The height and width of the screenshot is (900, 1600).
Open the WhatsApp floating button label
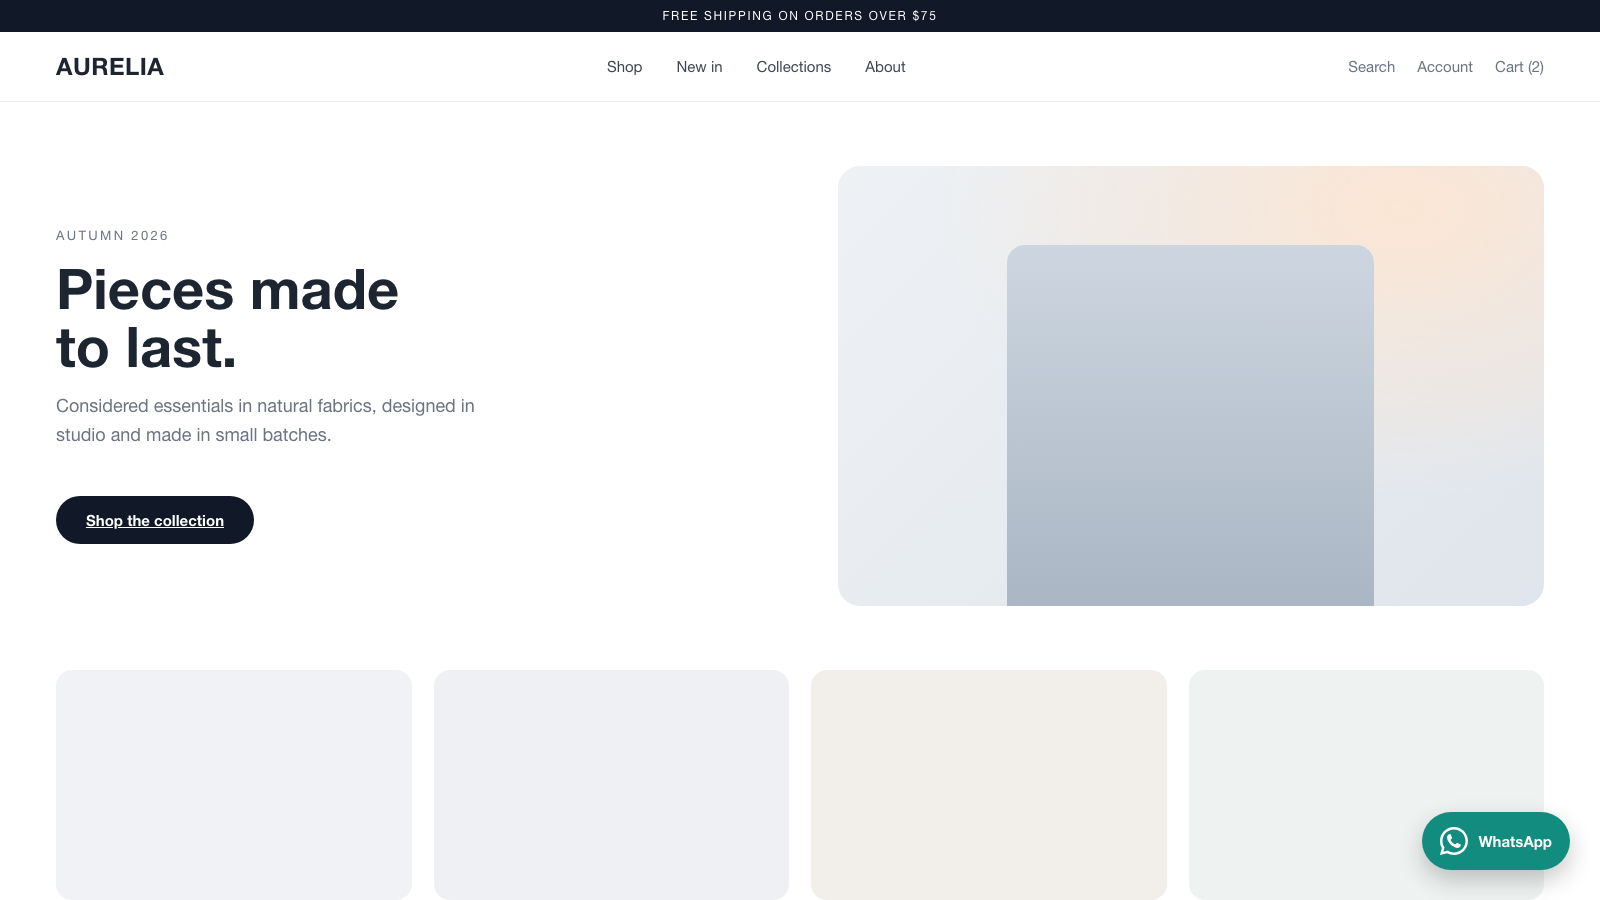click(1515, 842)
